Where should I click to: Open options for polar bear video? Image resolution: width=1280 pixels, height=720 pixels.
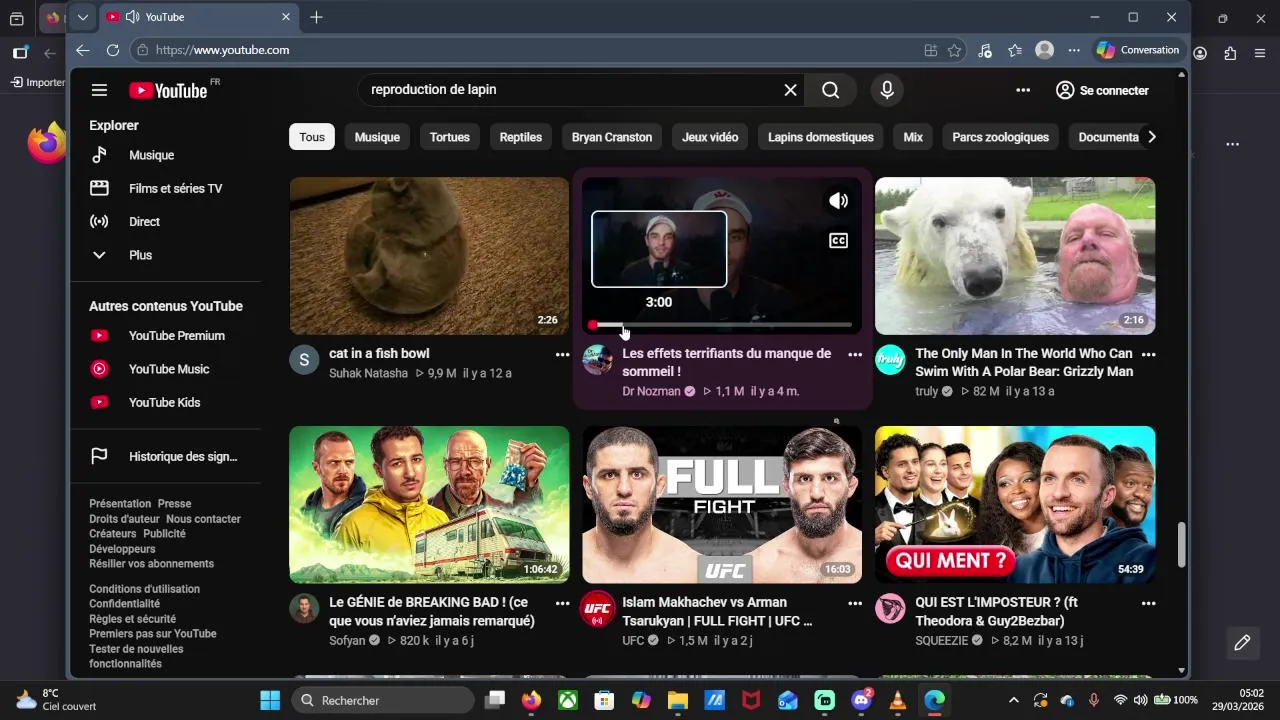coord(1148,354)
